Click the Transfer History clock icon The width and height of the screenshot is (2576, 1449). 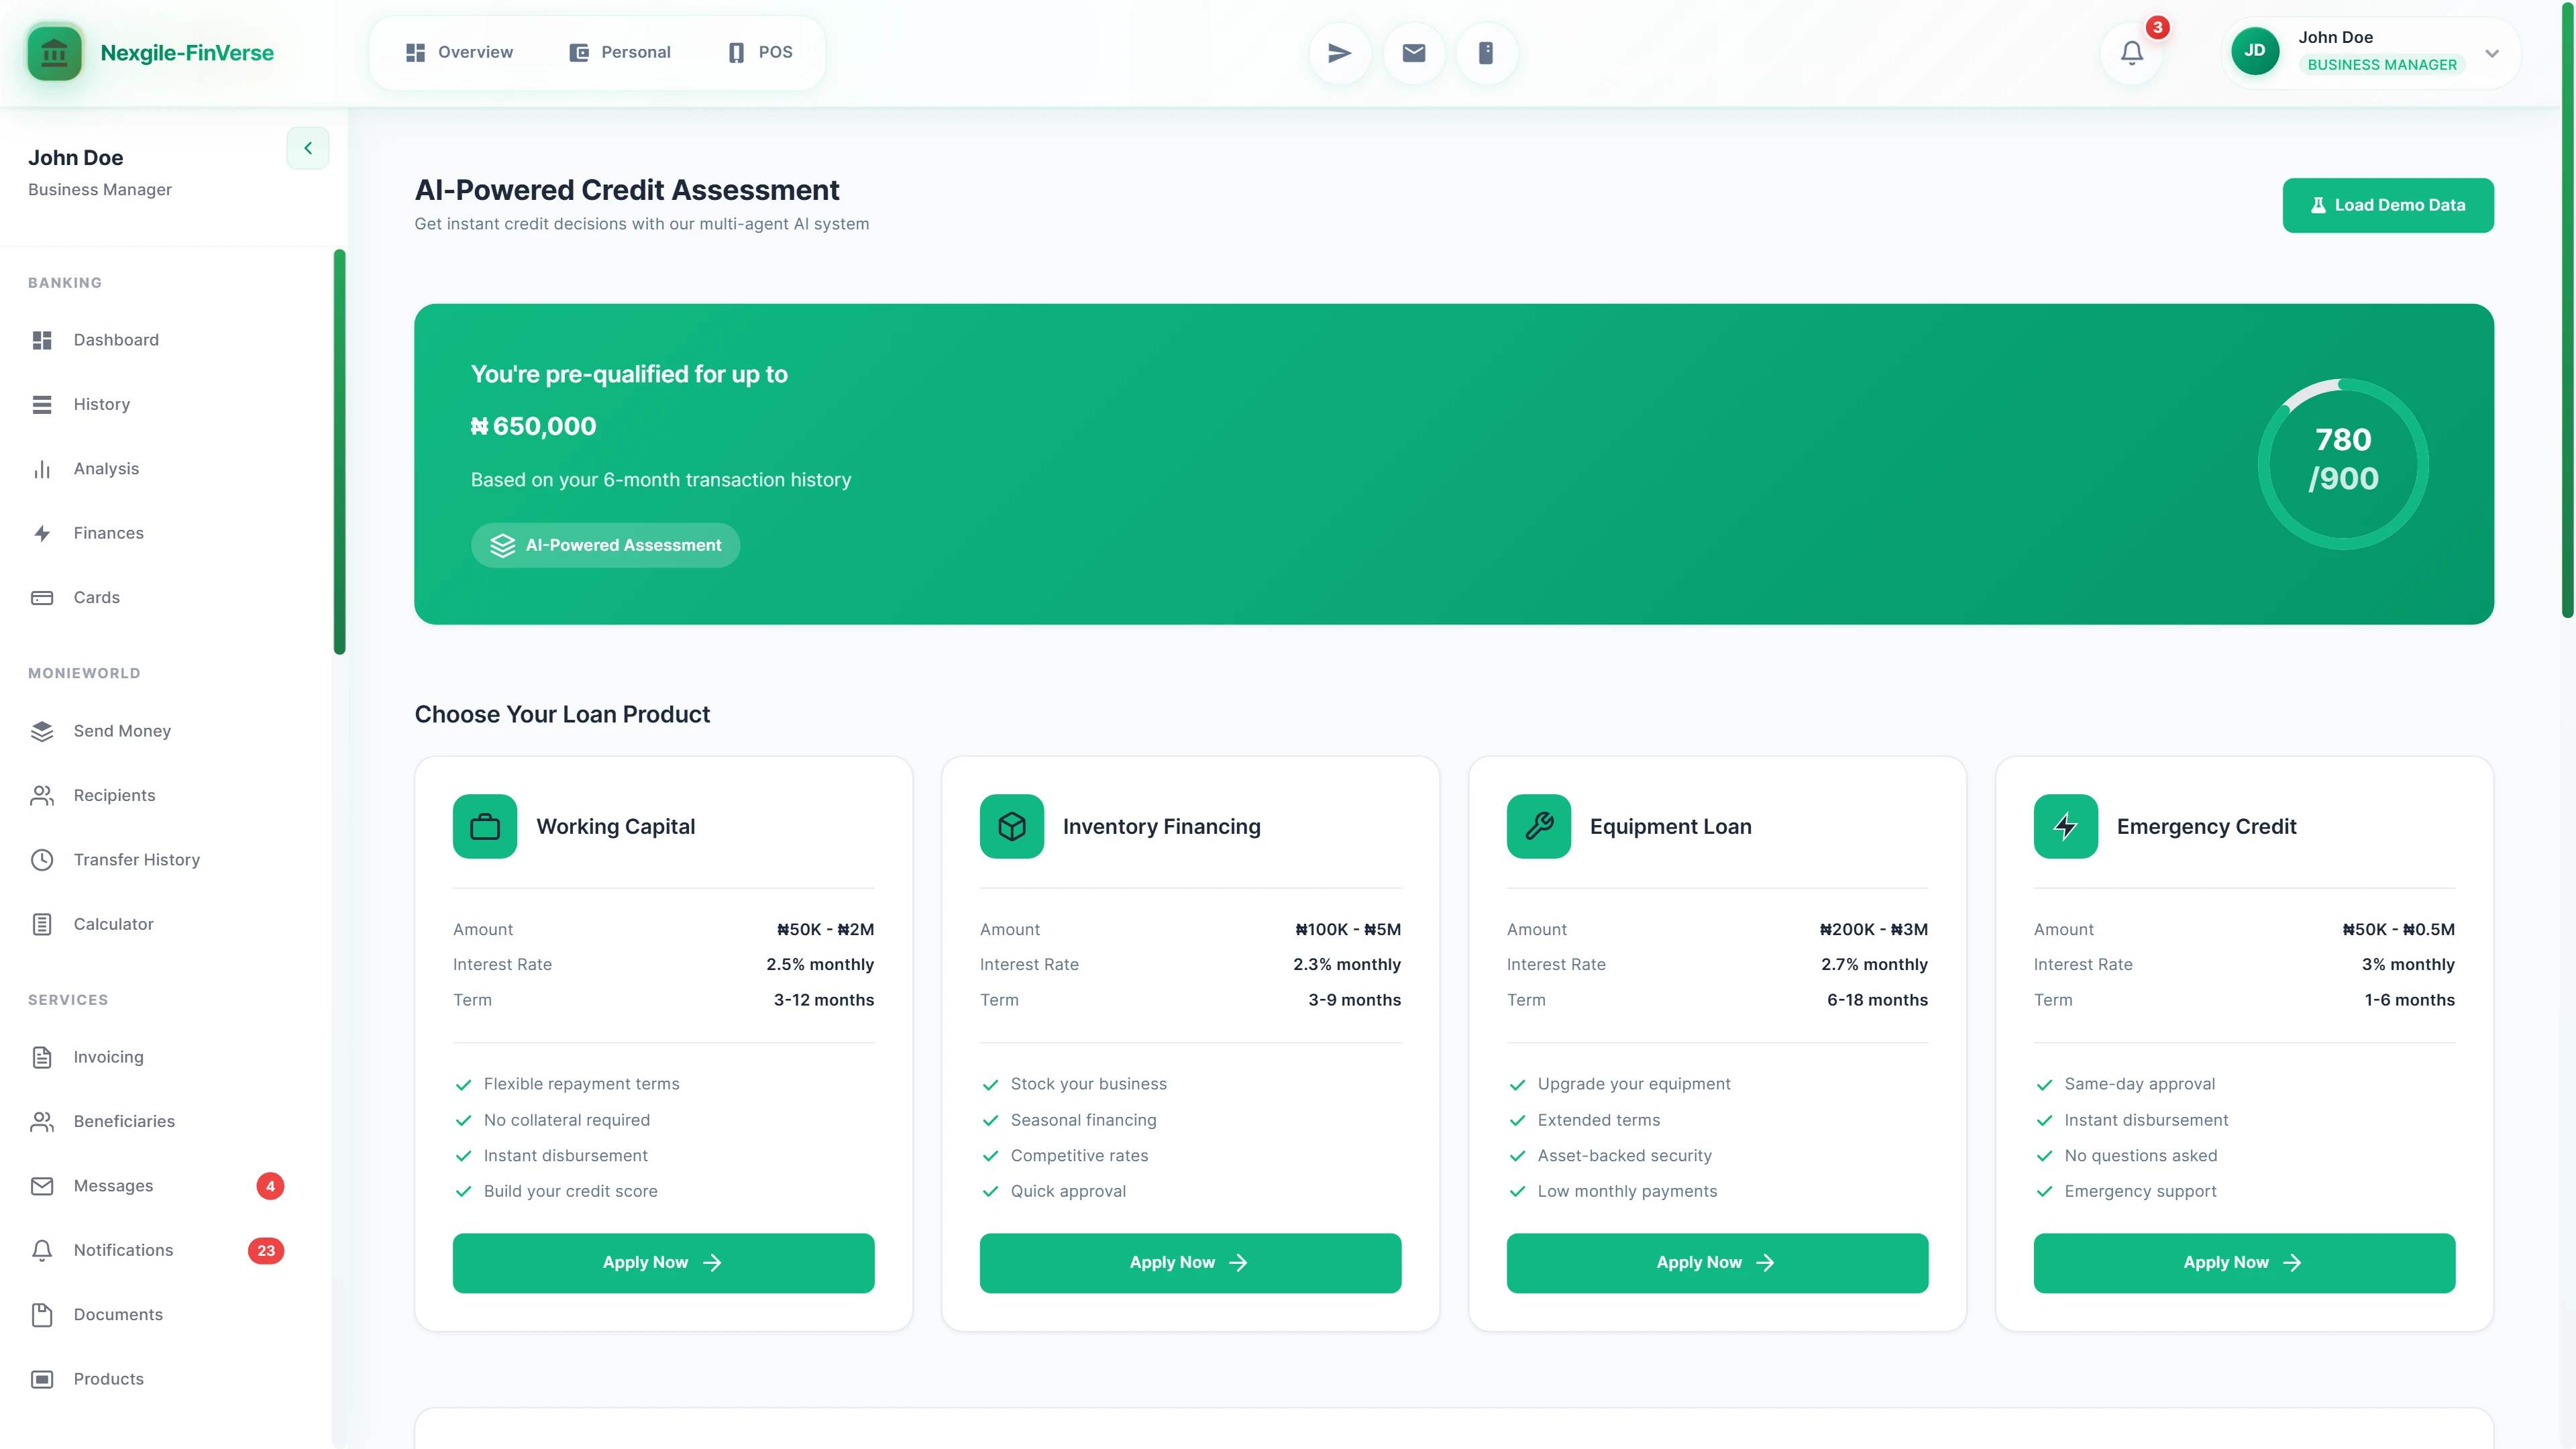coord(42,859)
